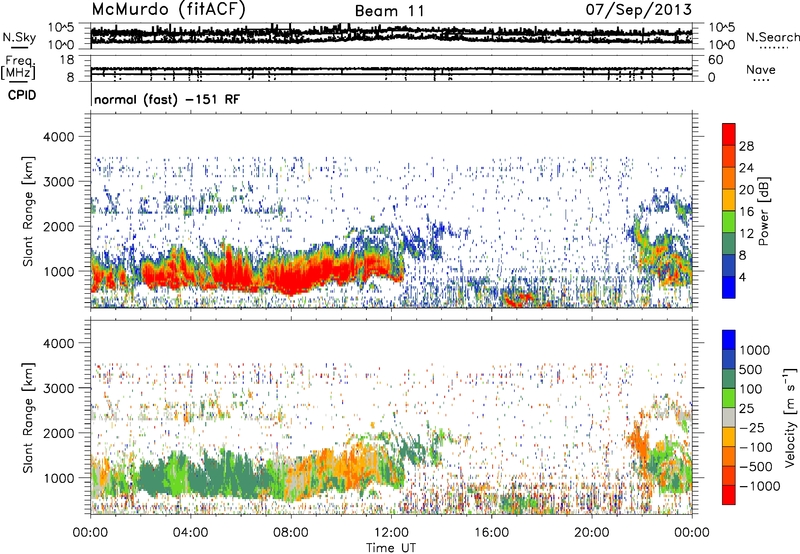Click the date 07/Sep/2013

pos(638,9)
